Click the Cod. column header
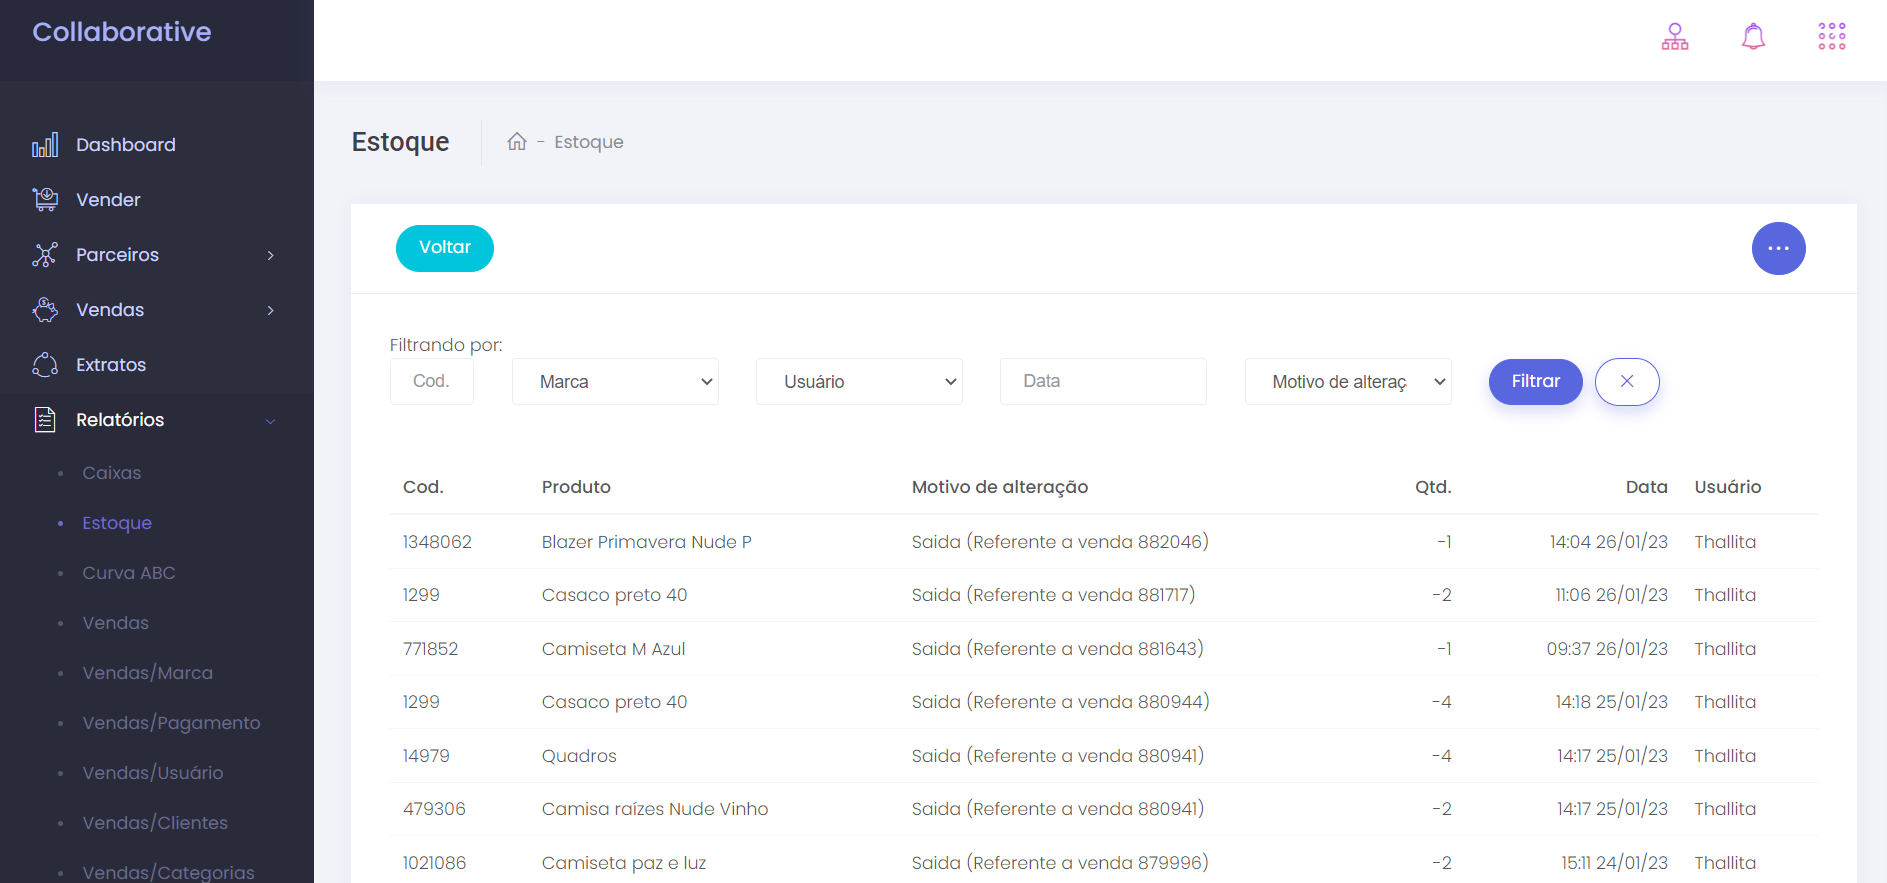This screenshot has height=883, width=1887. (x=423, y=487)
